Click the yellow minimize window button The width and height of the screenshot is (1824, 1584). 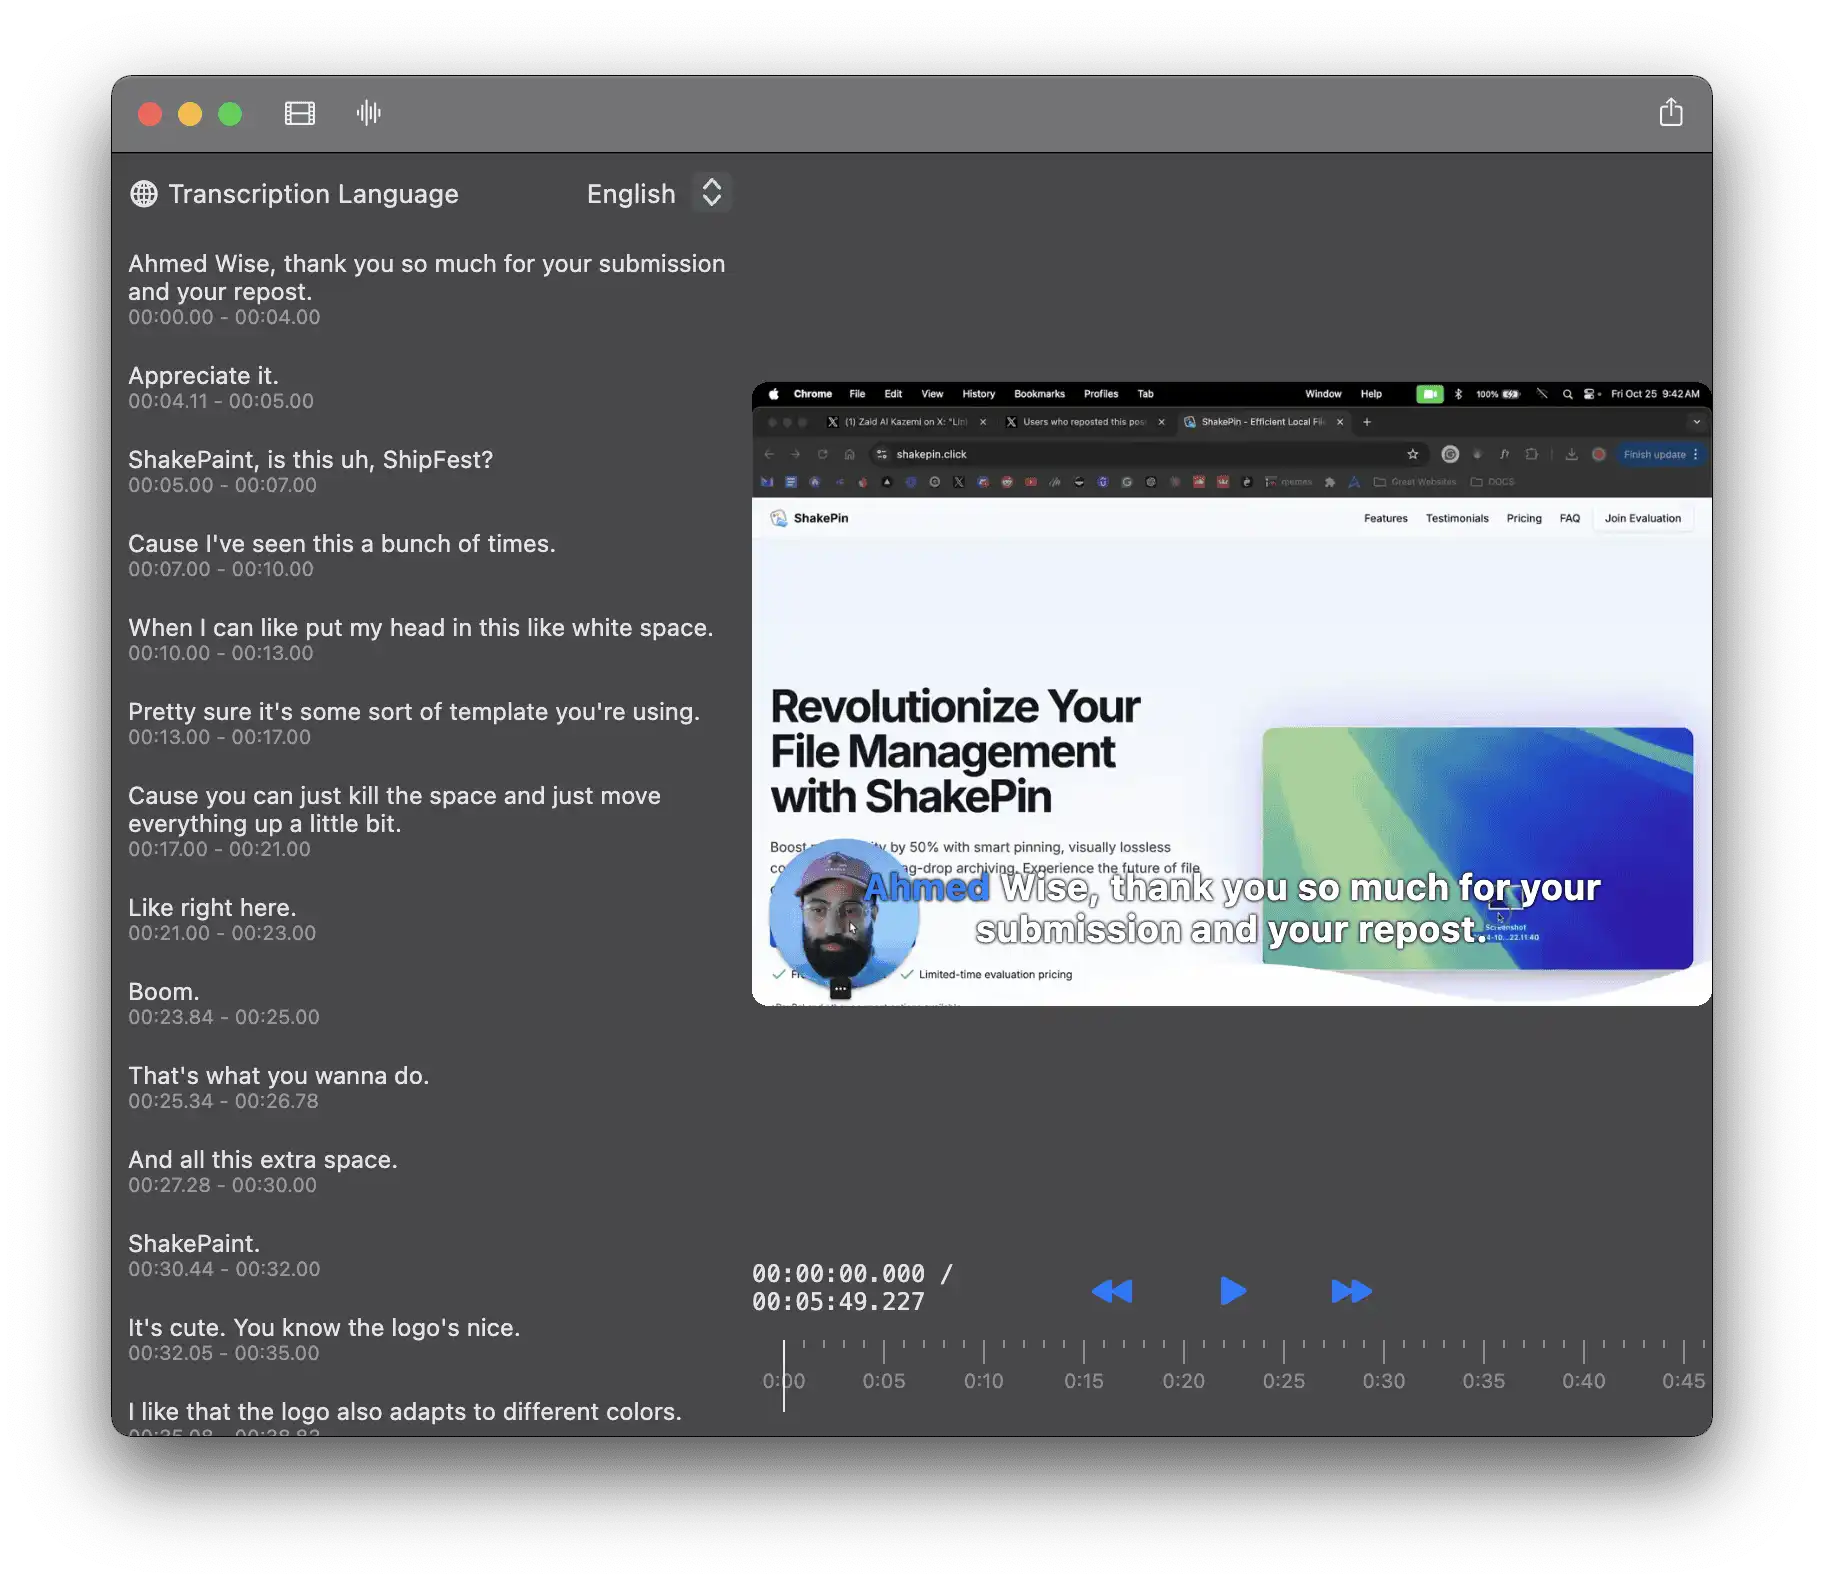[190, 114]
